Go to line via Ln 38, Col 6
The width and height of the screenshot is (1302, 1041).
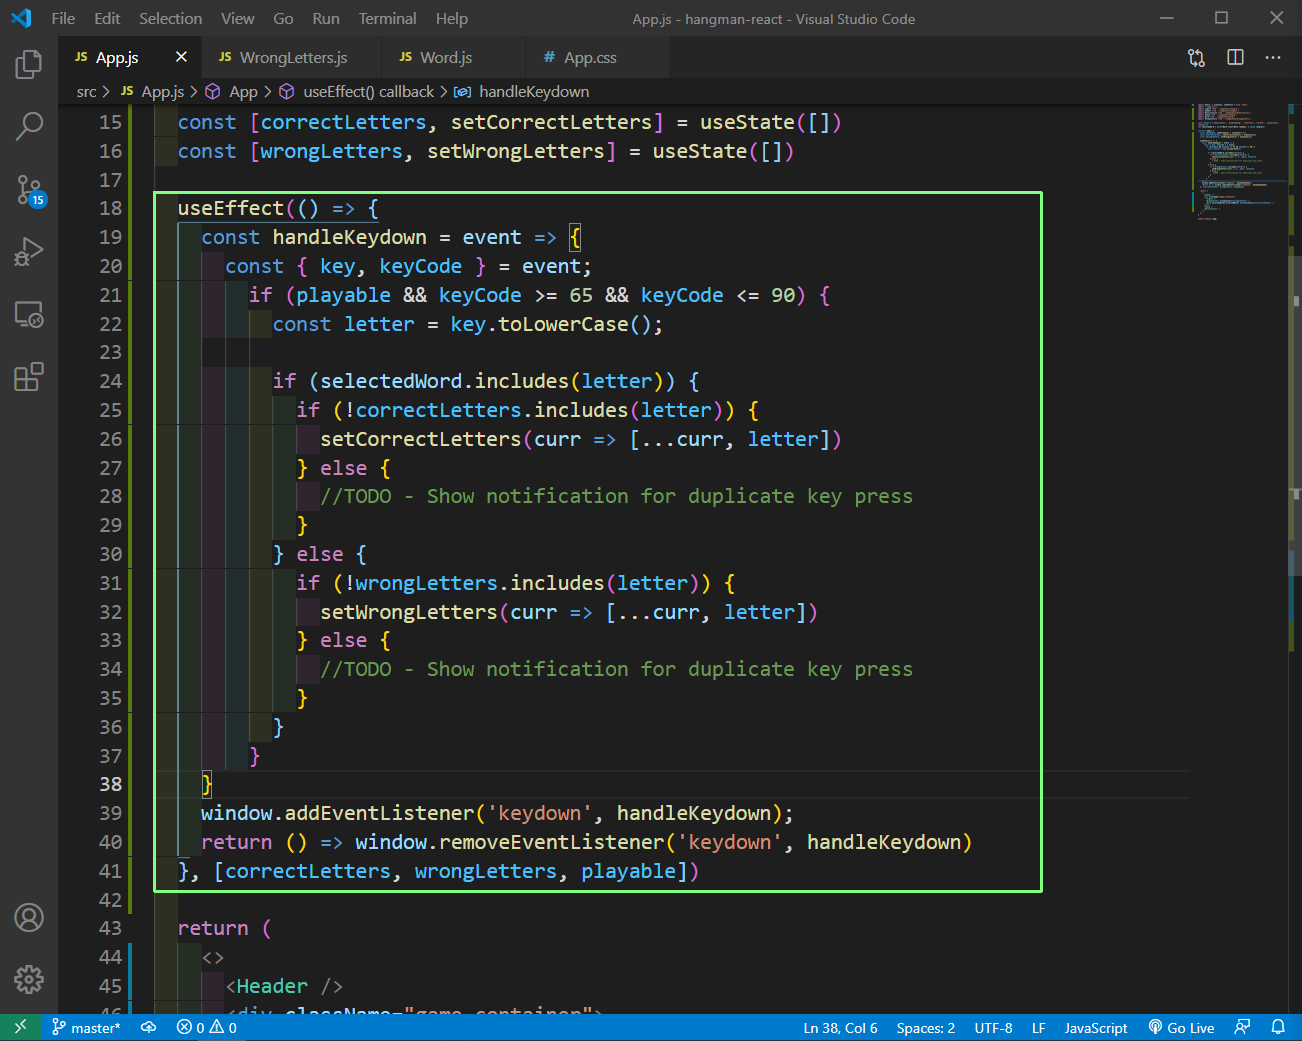point(840,1027)
